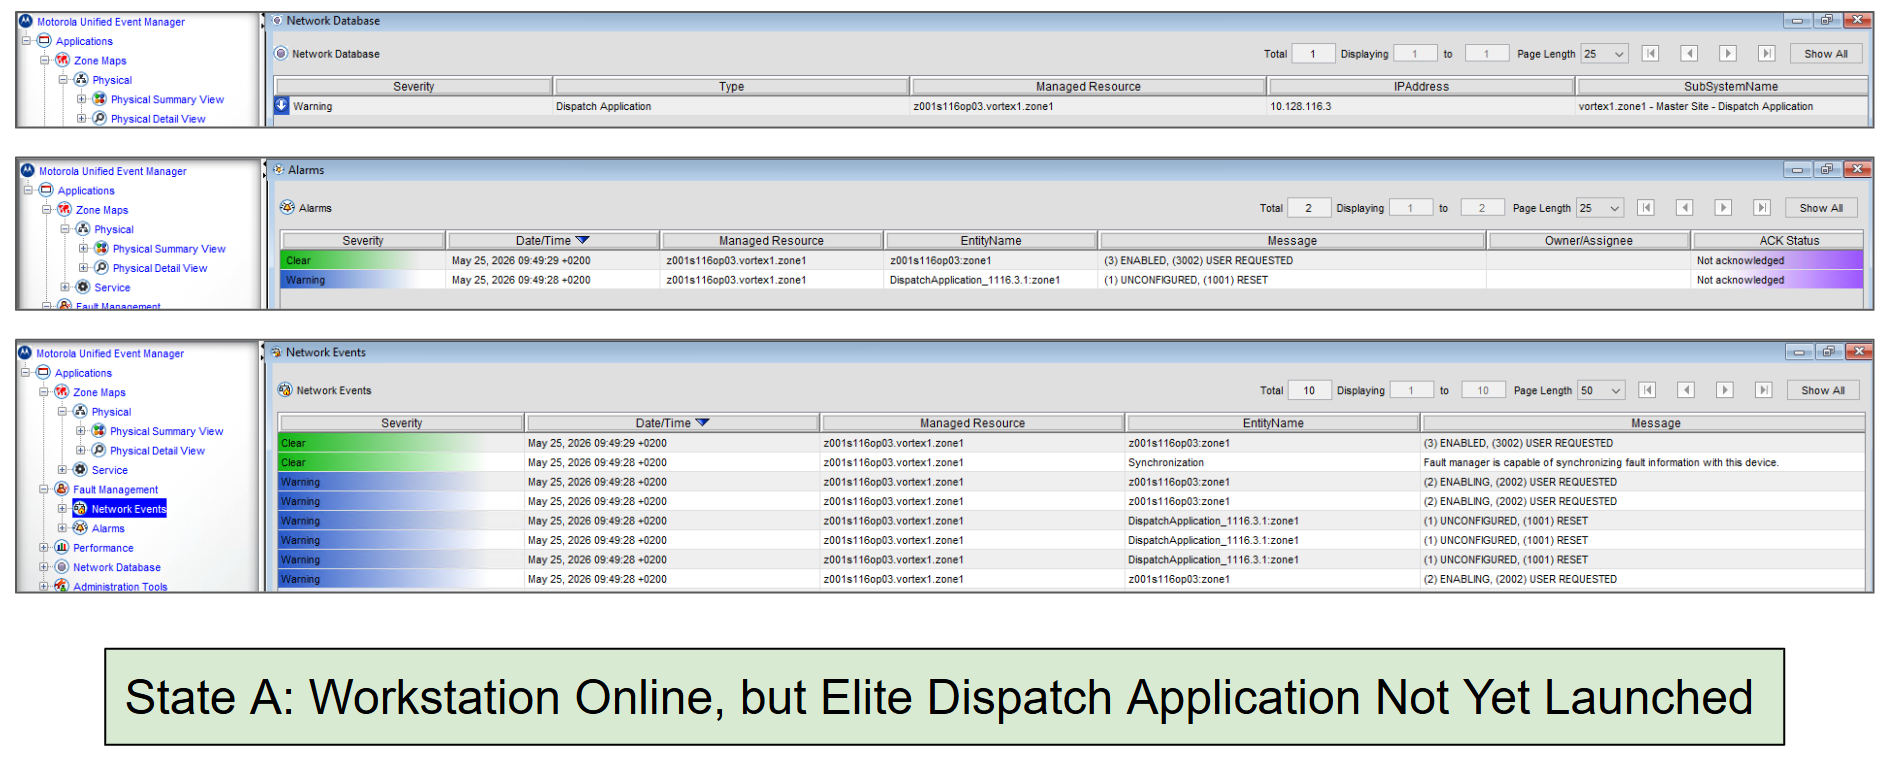Go to last page in Network Database window
The image size is (1889, 757).
pyautogui.click(x=1767, y=54)
